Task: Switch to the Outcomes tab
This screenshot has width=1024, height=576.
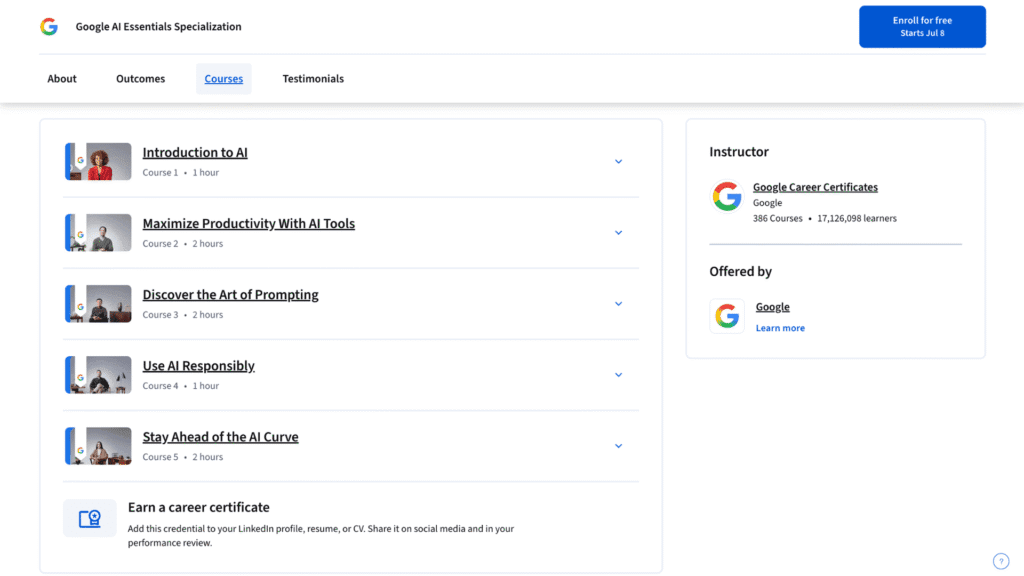Action: 140,78
